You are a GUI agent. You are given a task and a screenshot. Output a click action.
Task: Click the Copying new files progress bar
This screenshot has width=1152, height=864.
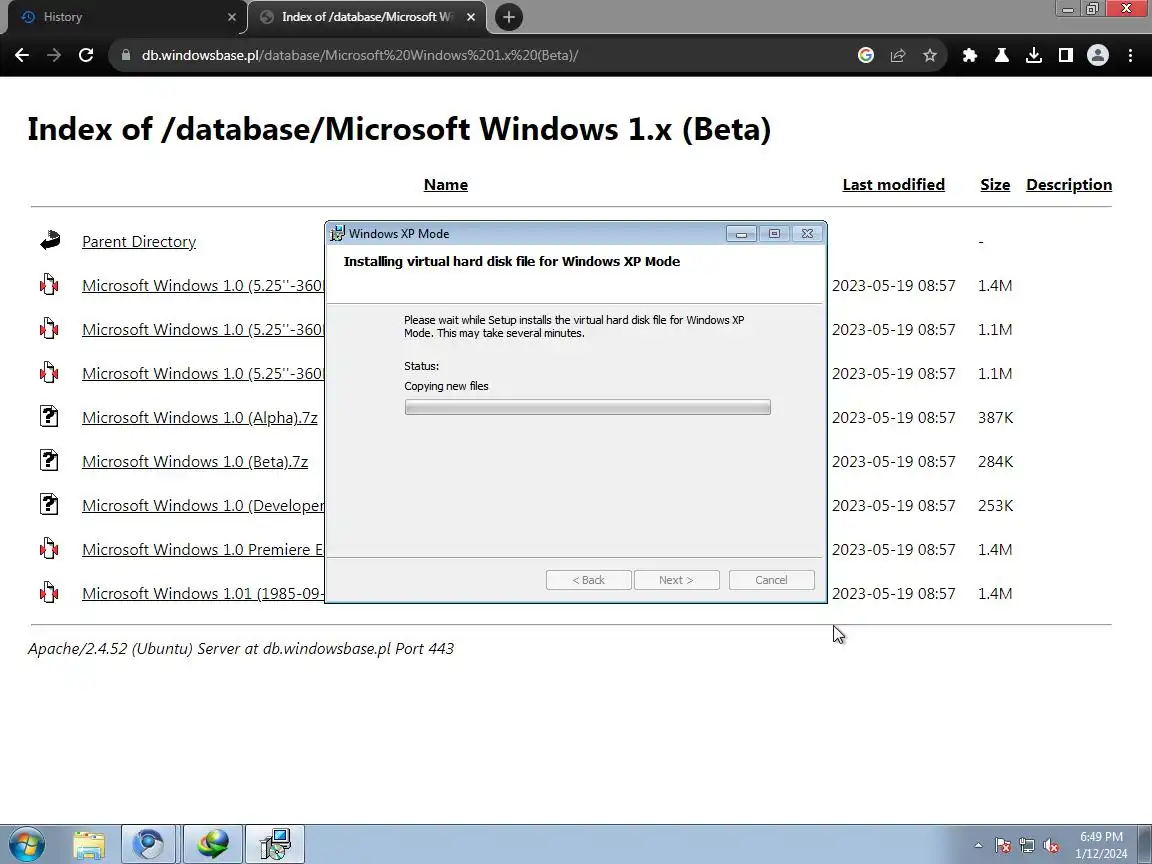(x=587, y=407)
